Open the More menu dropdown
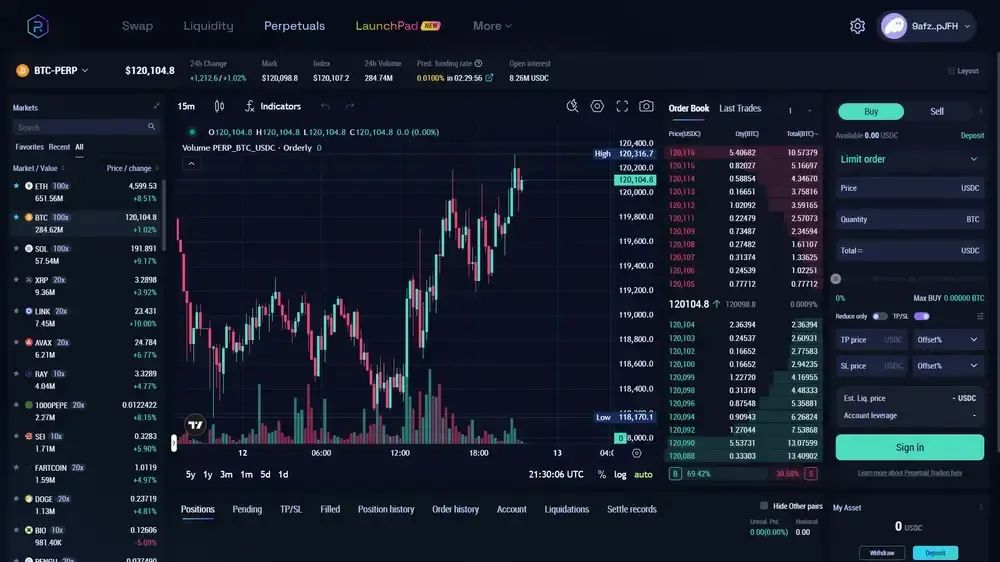Screen dimensions: 1000x562 (x=492, y=26)
